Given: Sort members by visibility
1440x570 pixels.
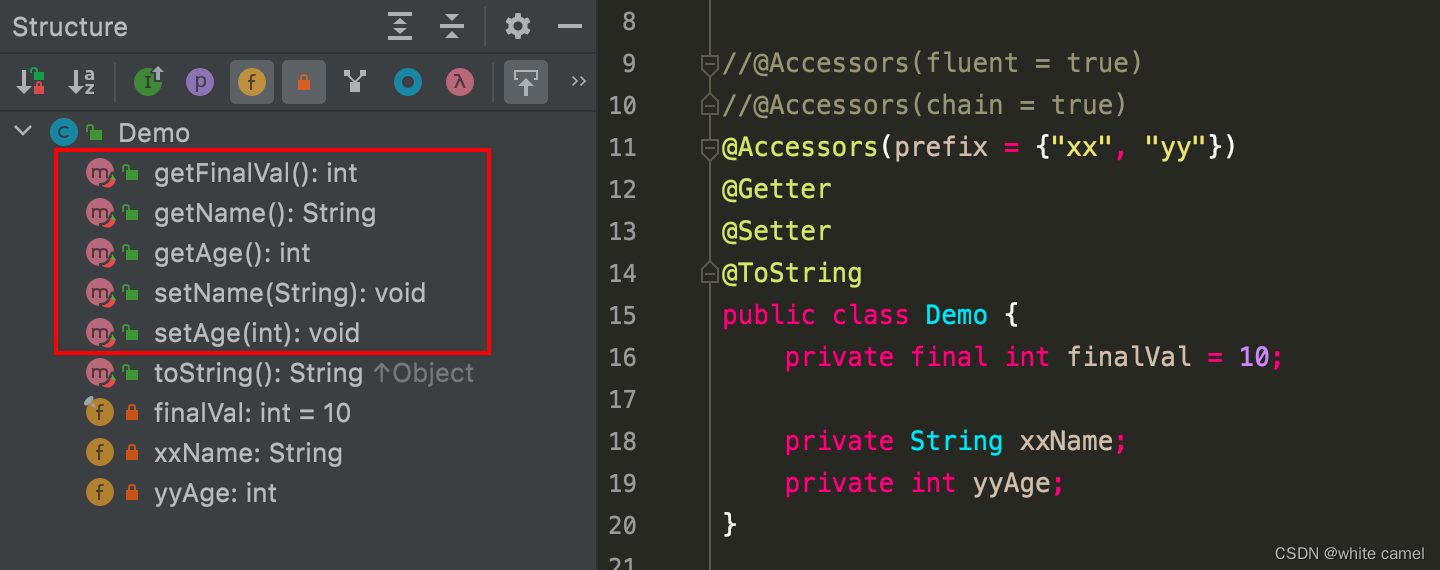Looking at the screenshot, I should point(31,82).
